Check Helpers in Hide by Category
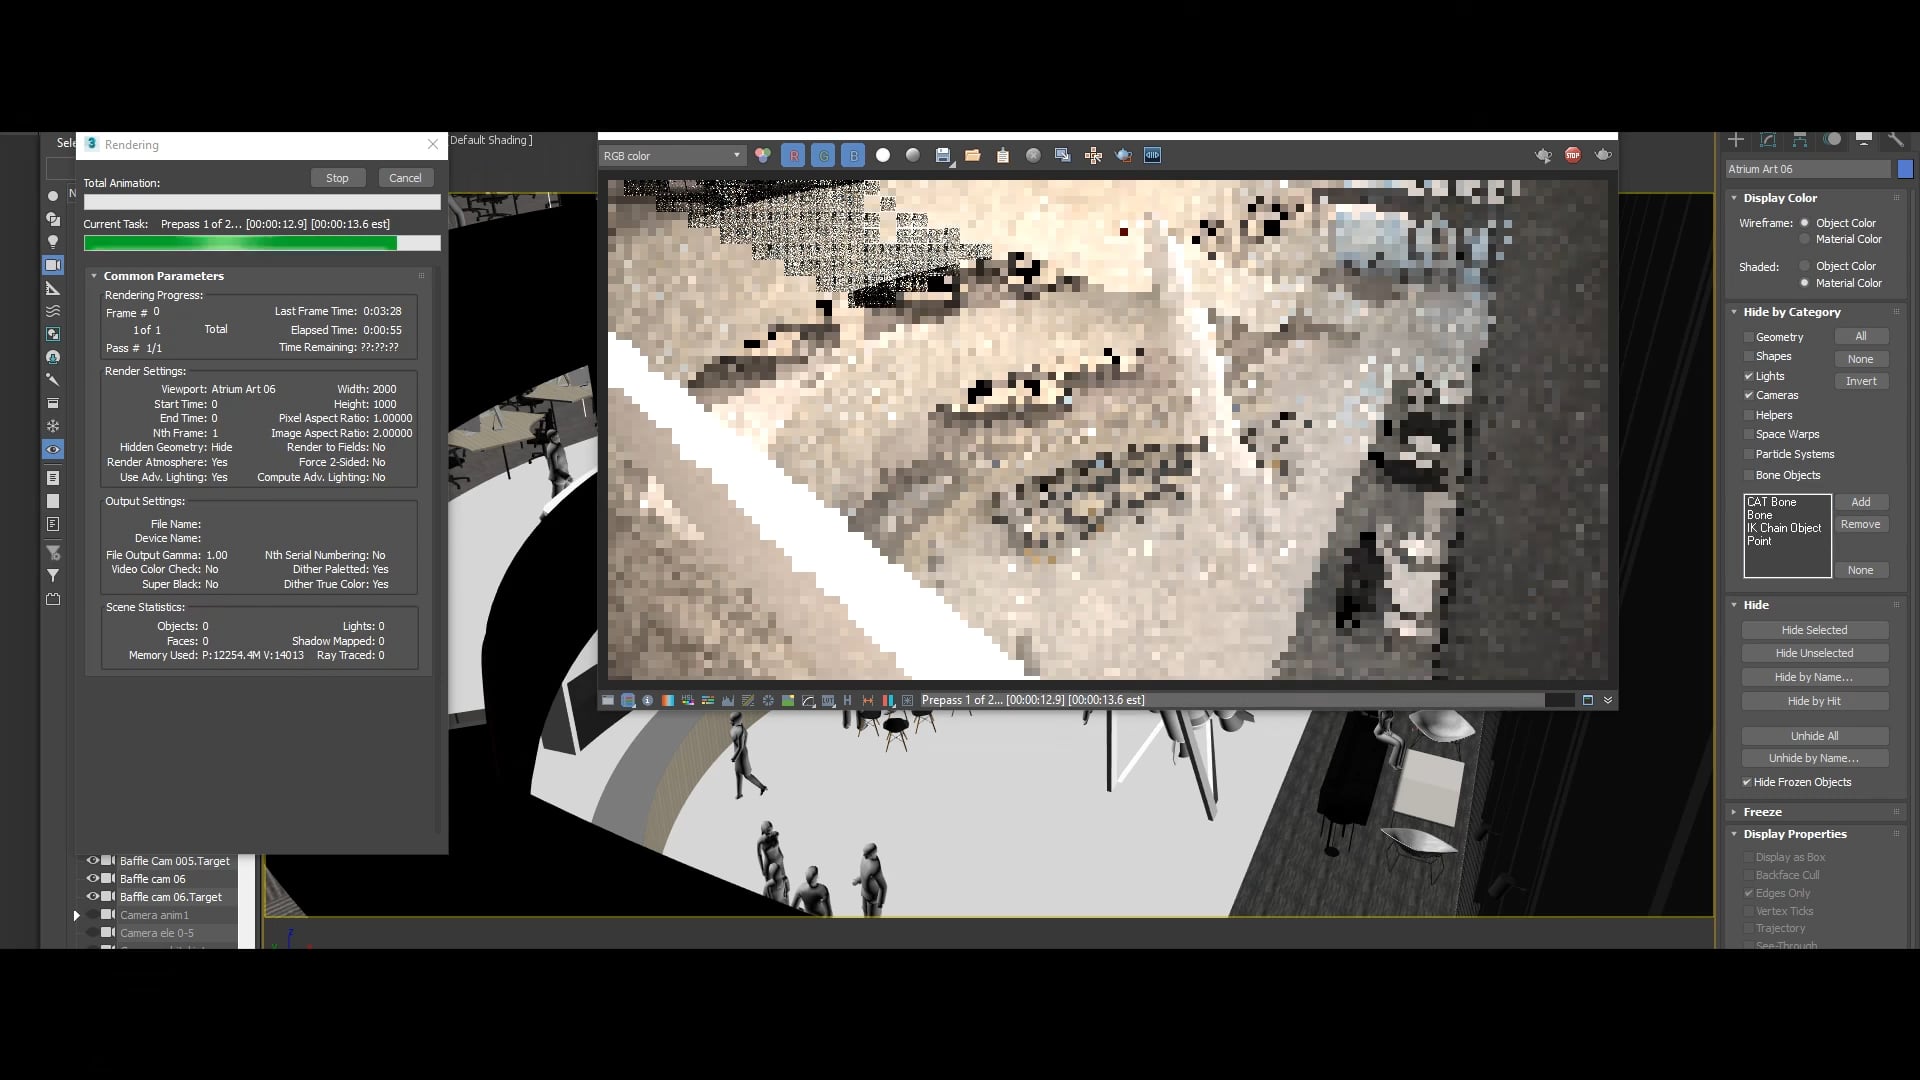 [1749, 415]
